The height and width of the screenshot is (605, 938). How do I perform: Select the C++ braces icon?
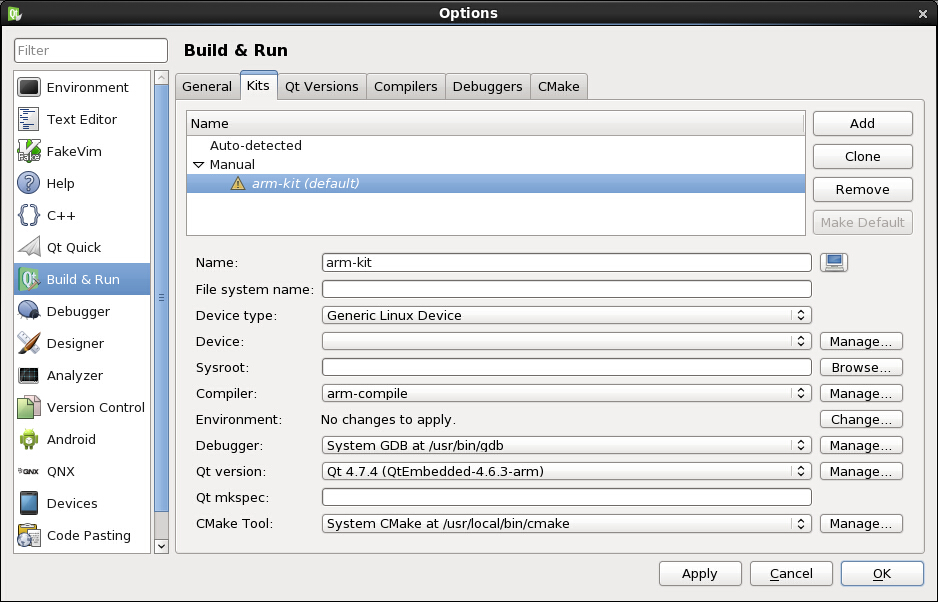pos(29,216)
